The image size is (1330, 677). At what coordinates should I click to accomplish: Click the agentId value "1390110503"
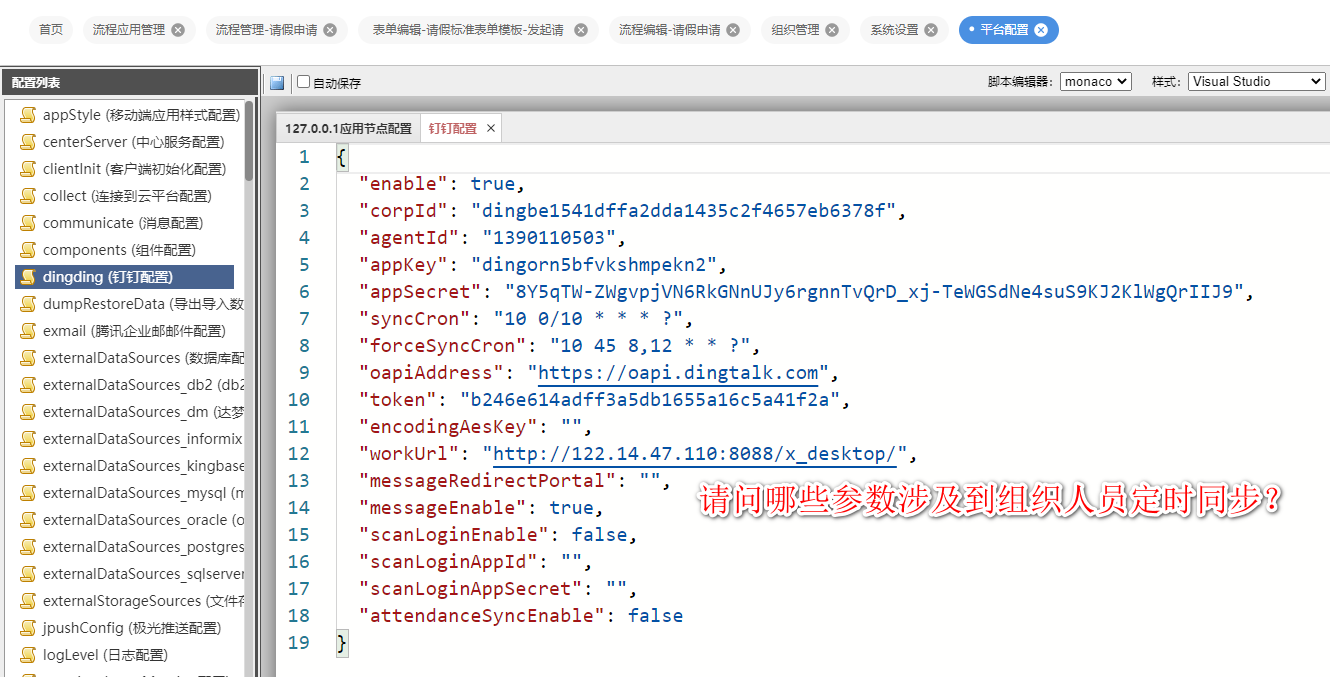point(548,238)
